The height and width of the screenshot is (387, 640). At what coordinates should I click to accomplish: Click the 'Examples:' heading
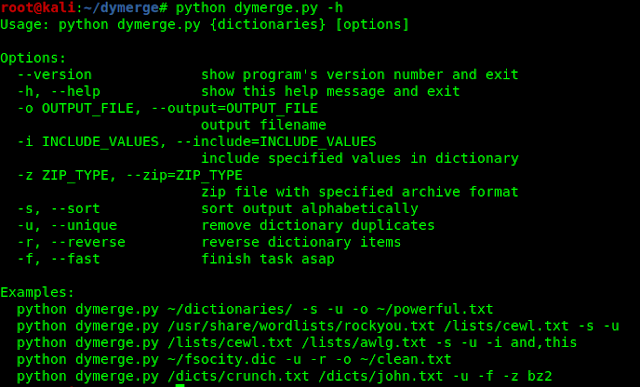pos(37,292)
